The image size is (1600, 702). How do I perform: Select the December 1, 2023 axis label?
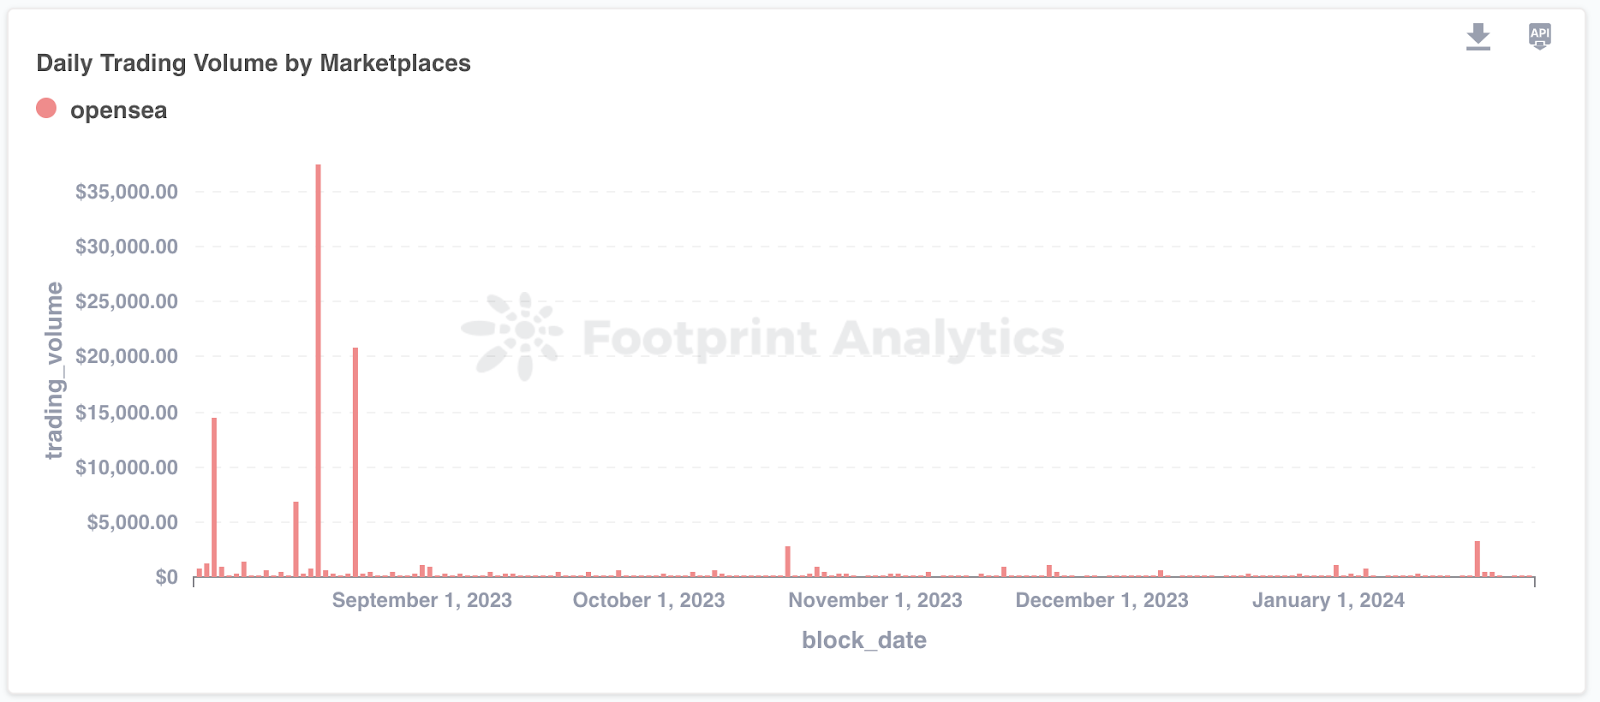[1101, 600]
